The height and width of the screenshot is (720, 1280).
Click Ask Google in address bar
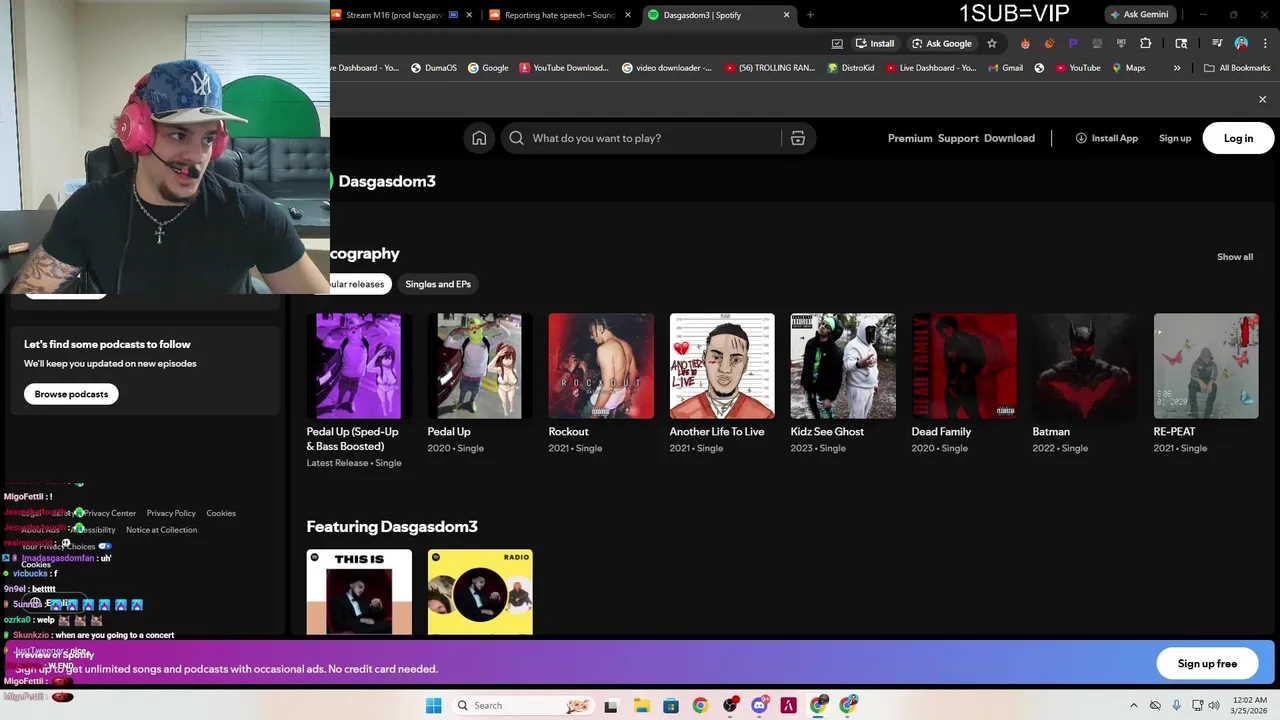(x=941, y=43)
